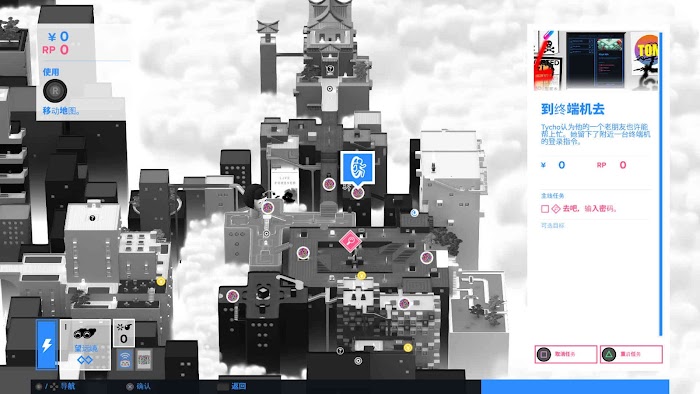This screenshot has width=700, height=394.
Task: Click the blue vertical scrollbar of mission panel
Action: pos(661,184)
